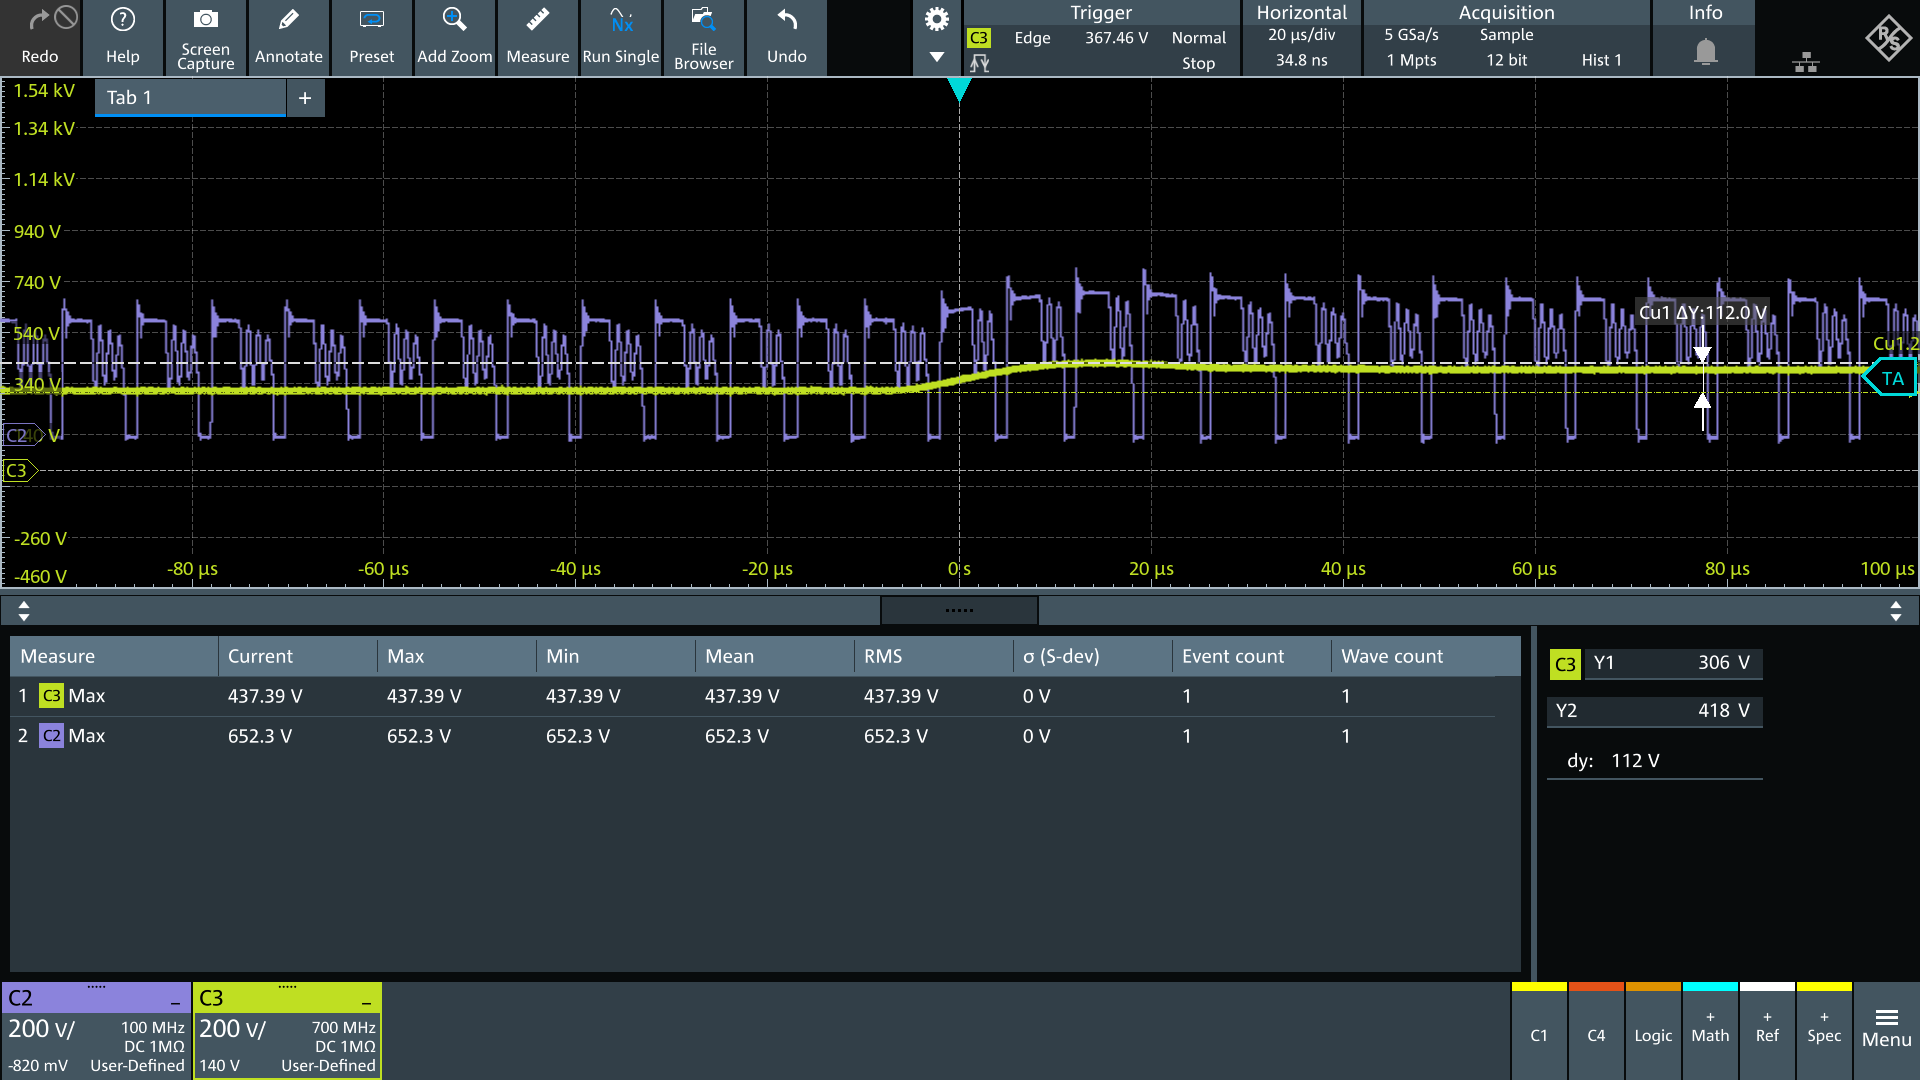Select the Annotate tool
This screenshot has width=1920, height=1080.
click(286, 36)
